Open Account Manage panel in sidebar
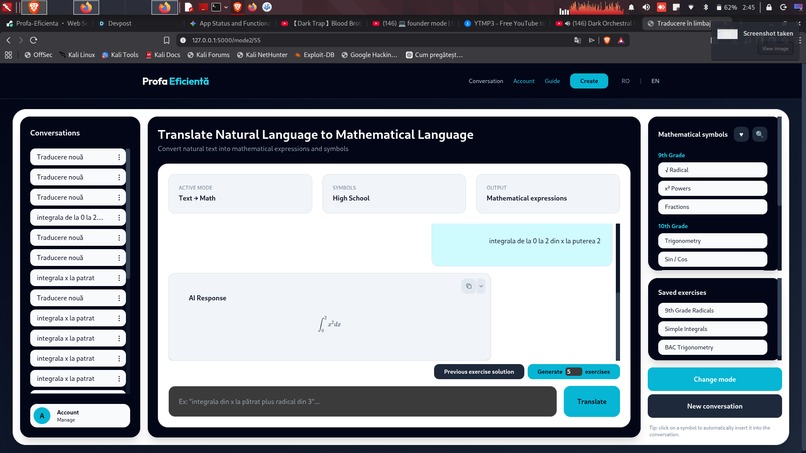The height and width of the screenshot is (453, 806). (x=80, y=415)
